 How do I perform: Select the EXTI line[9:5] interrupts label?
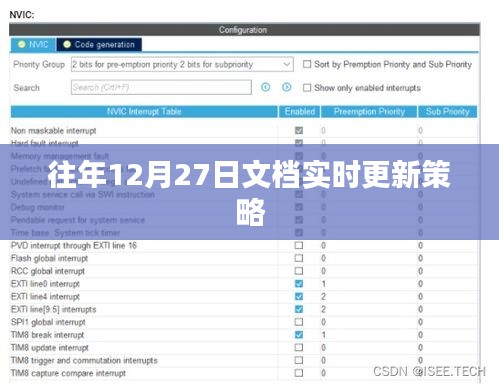53,309
